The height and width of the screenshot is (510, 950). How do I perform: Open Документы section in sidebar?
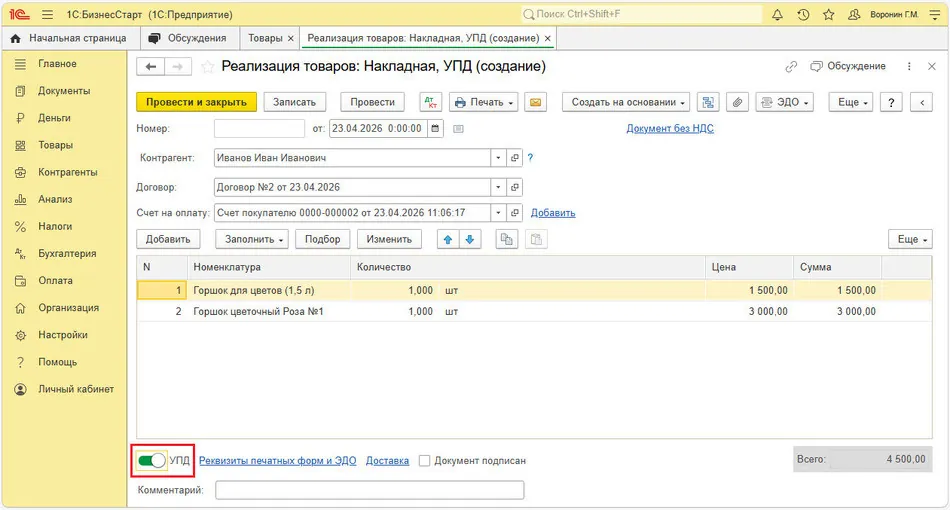click(64, 91)
